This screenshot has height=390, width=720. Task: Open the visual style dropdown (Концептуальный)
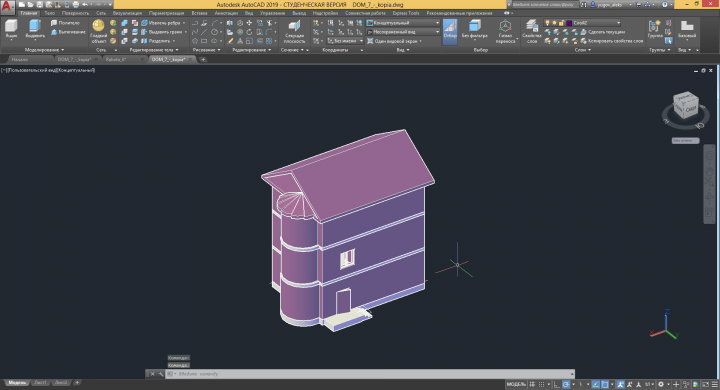(x=403, y=23)
